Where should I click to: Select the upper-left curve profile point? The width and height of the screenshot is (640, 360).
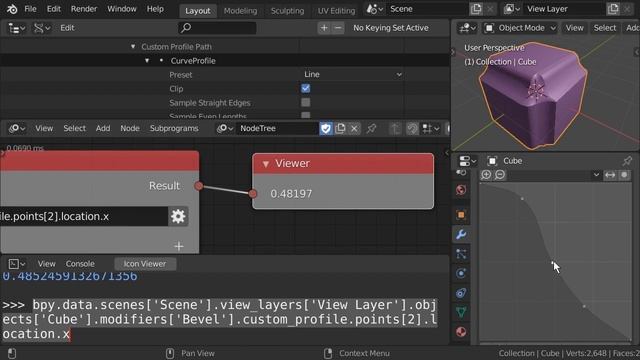tap(522, 199)
